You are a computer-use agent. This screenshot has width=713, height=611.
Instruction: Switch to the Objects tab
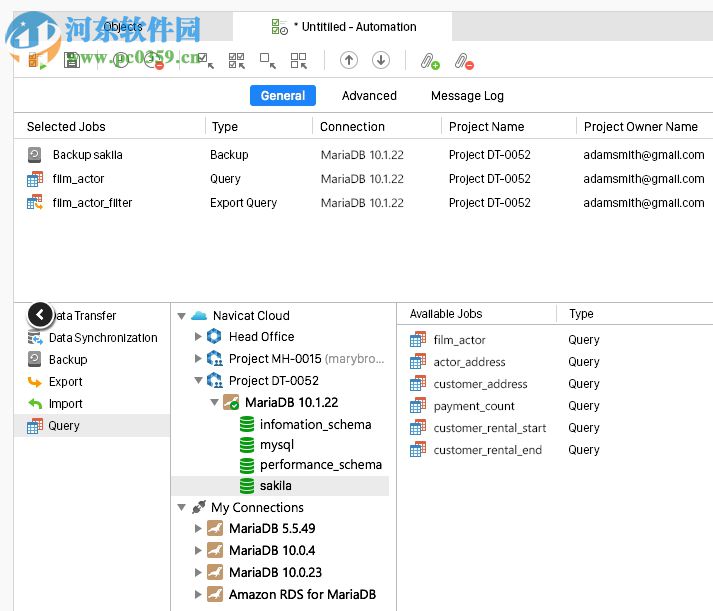tap(123, 26)
